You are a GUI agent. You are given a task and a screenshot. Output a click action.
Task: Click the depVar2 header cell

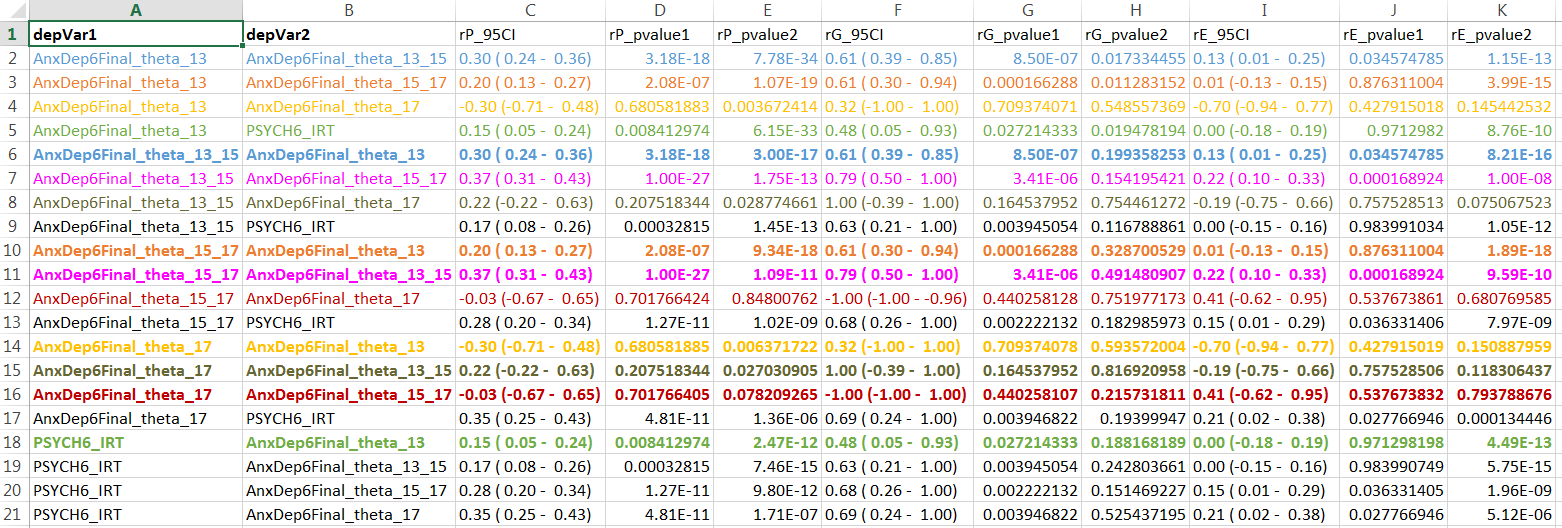point(347,35)
